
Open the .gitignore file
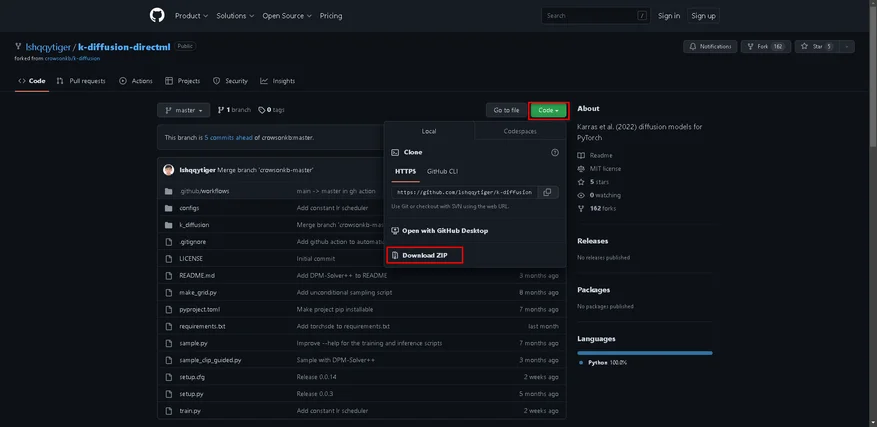192,242
